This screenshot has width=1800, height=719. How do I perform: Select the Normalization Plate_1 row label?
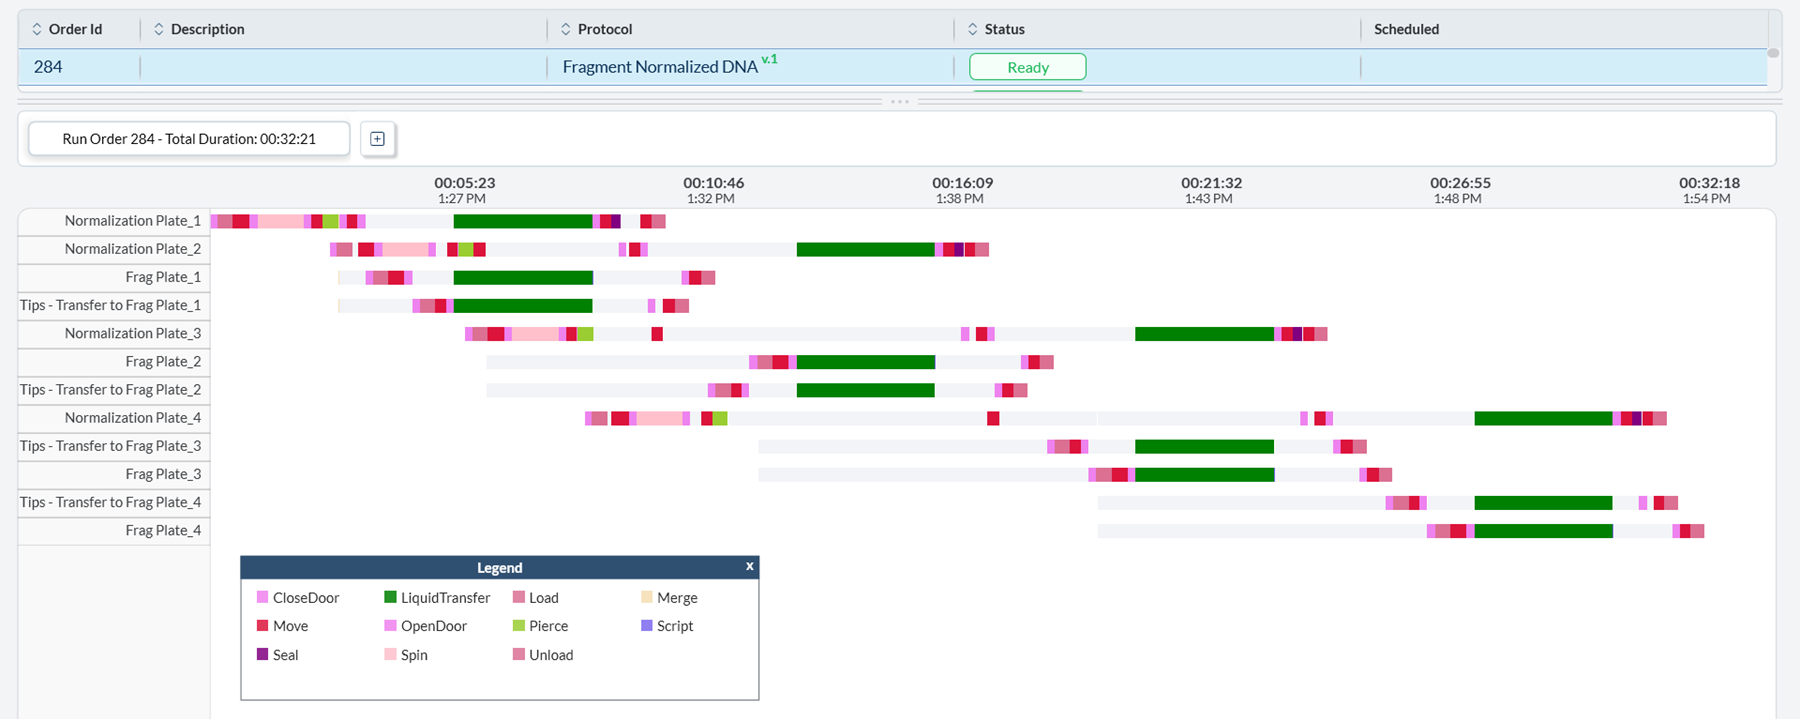click(x=132, y=221)
